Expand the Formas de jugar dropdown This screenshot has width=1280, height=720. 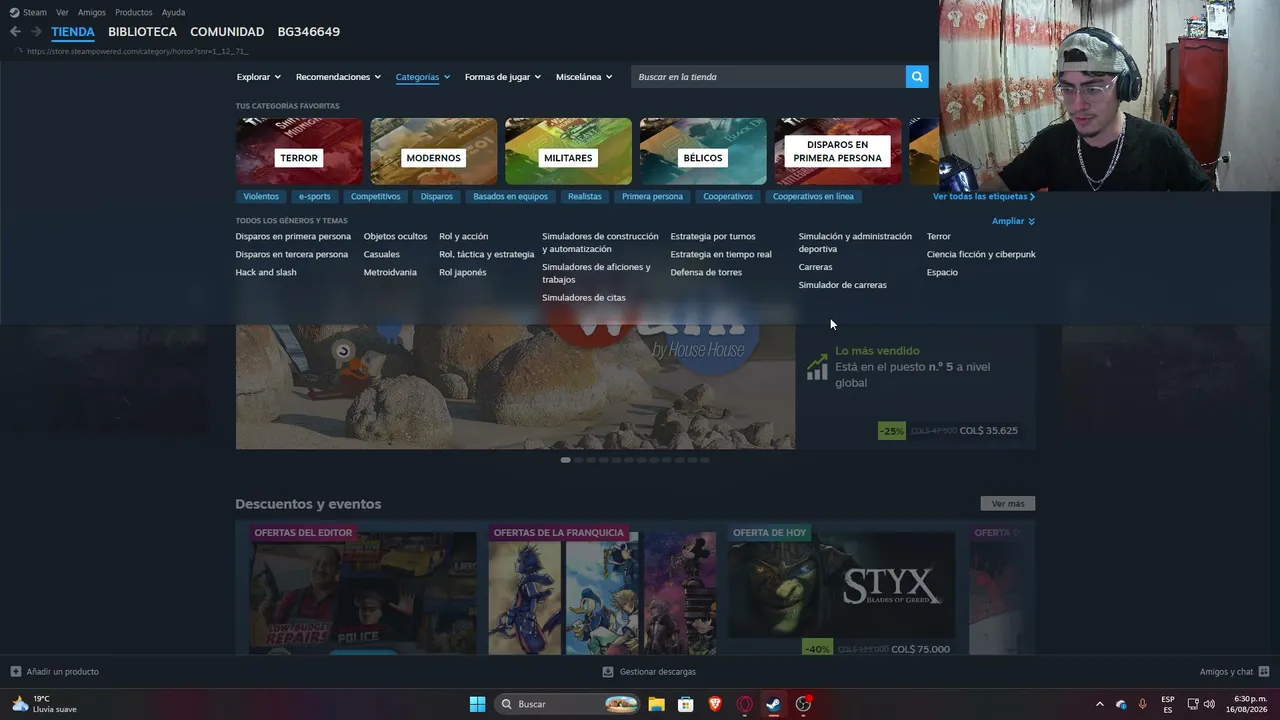click(x=503, y=77)
